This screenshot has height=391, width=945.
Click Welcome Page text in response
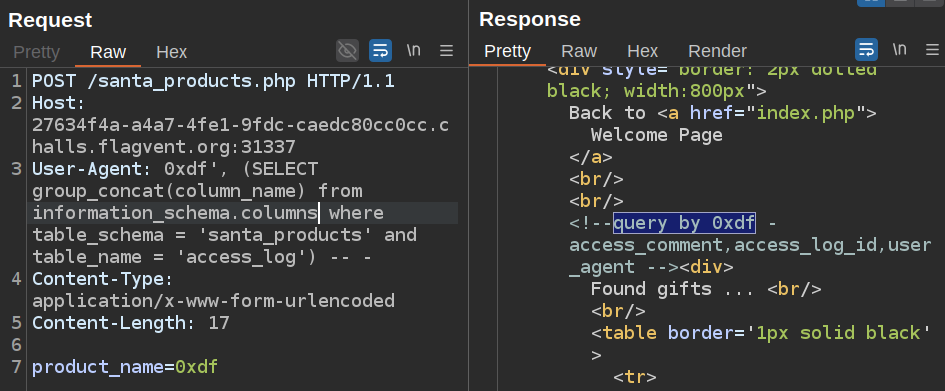tap(657, 134)
